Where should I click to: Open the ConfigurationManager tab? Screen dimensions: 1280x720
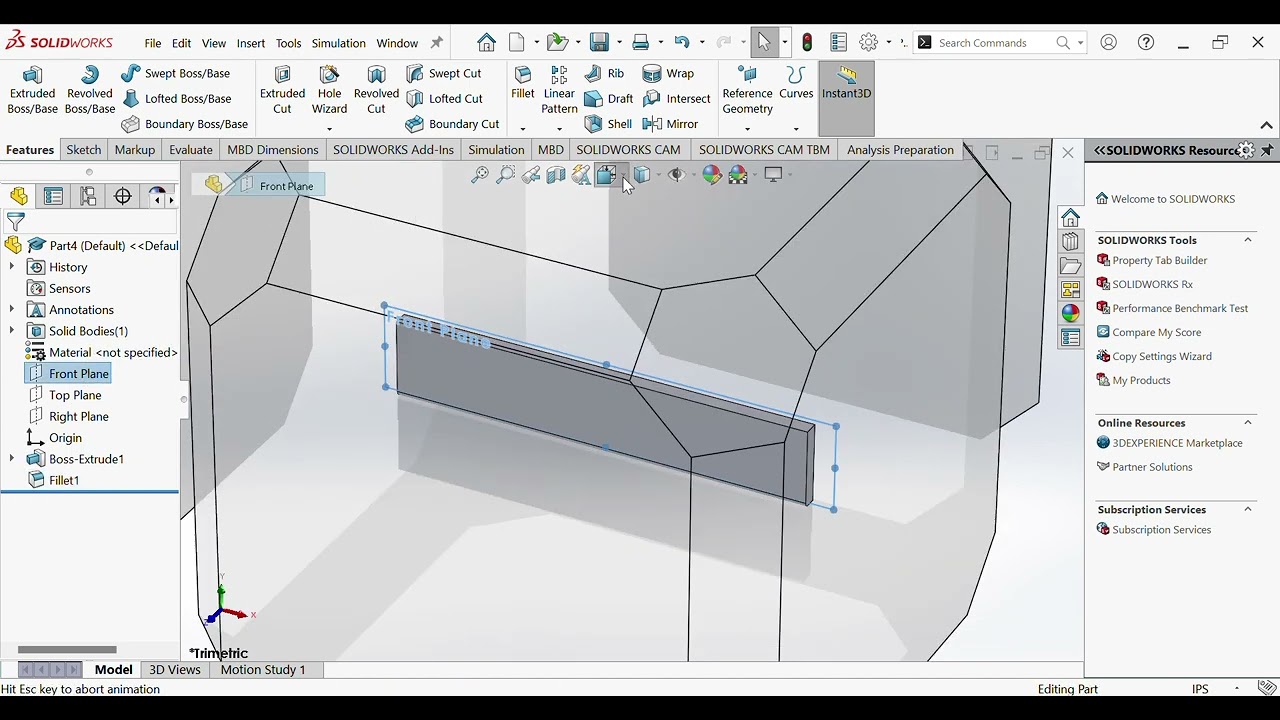(89, 196)
